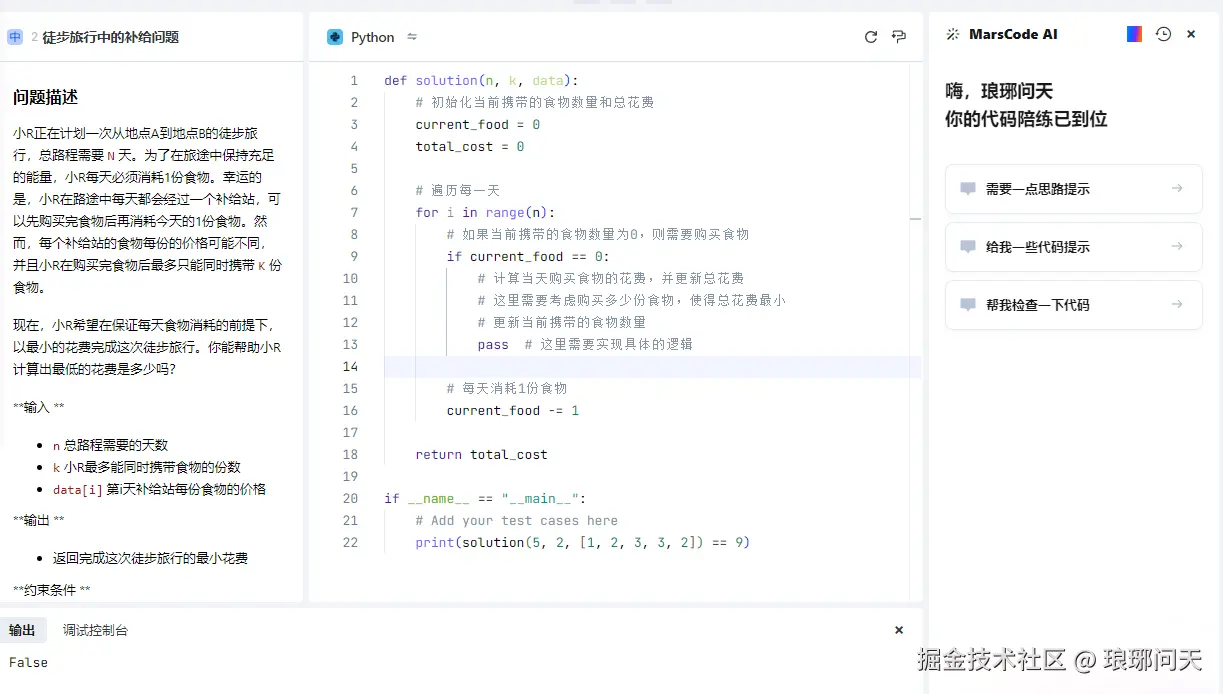This screenshot has height=694, width=1223.
Task: Expand the arrow on 给我一些代码提示 card
Action: pos(1177,246)
